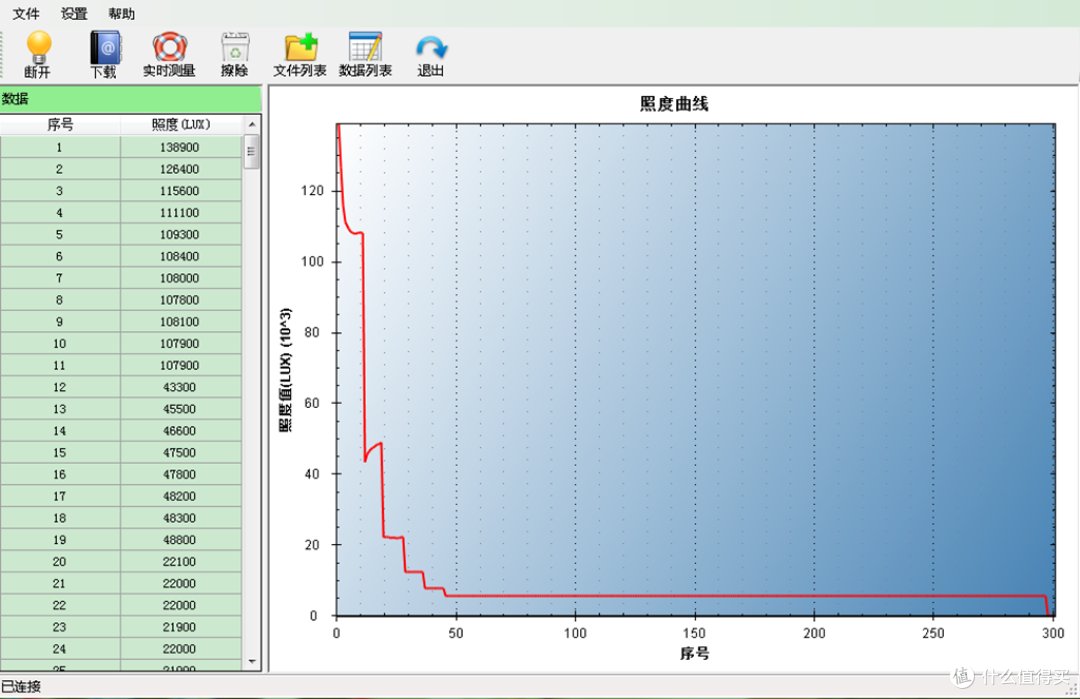
Task: Click the data list scroll up arrow
Action: [252, 125]
